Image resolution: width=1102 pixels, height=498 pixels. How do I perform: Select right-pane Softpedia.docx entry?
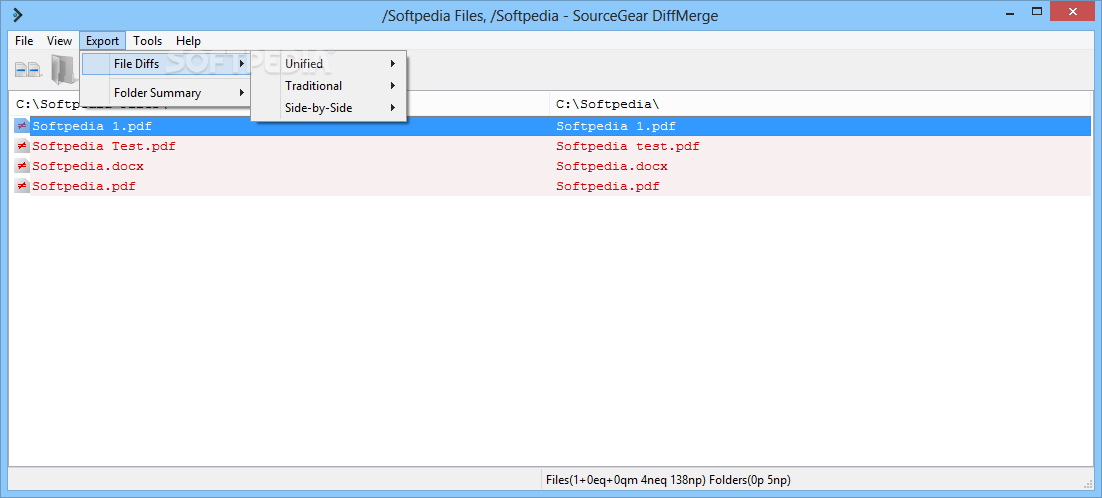pyautogui.click(x=611, y=166)
